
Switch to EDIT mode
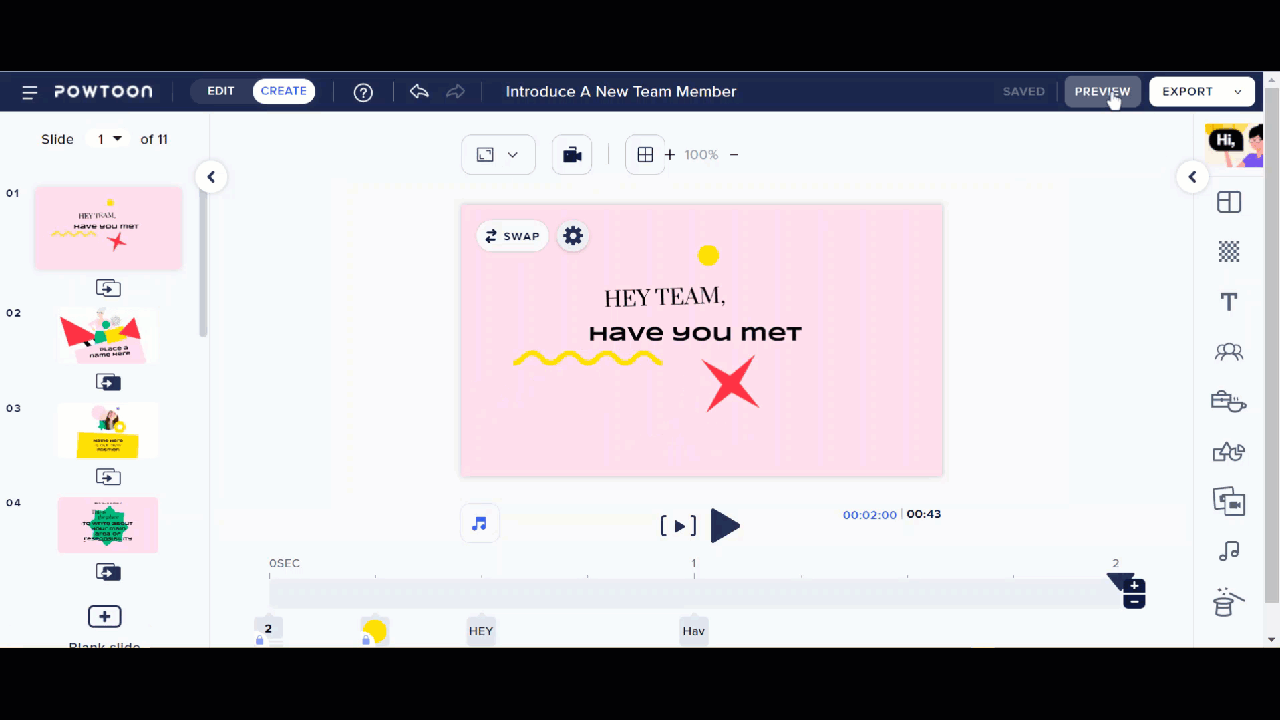coord(221,91)
